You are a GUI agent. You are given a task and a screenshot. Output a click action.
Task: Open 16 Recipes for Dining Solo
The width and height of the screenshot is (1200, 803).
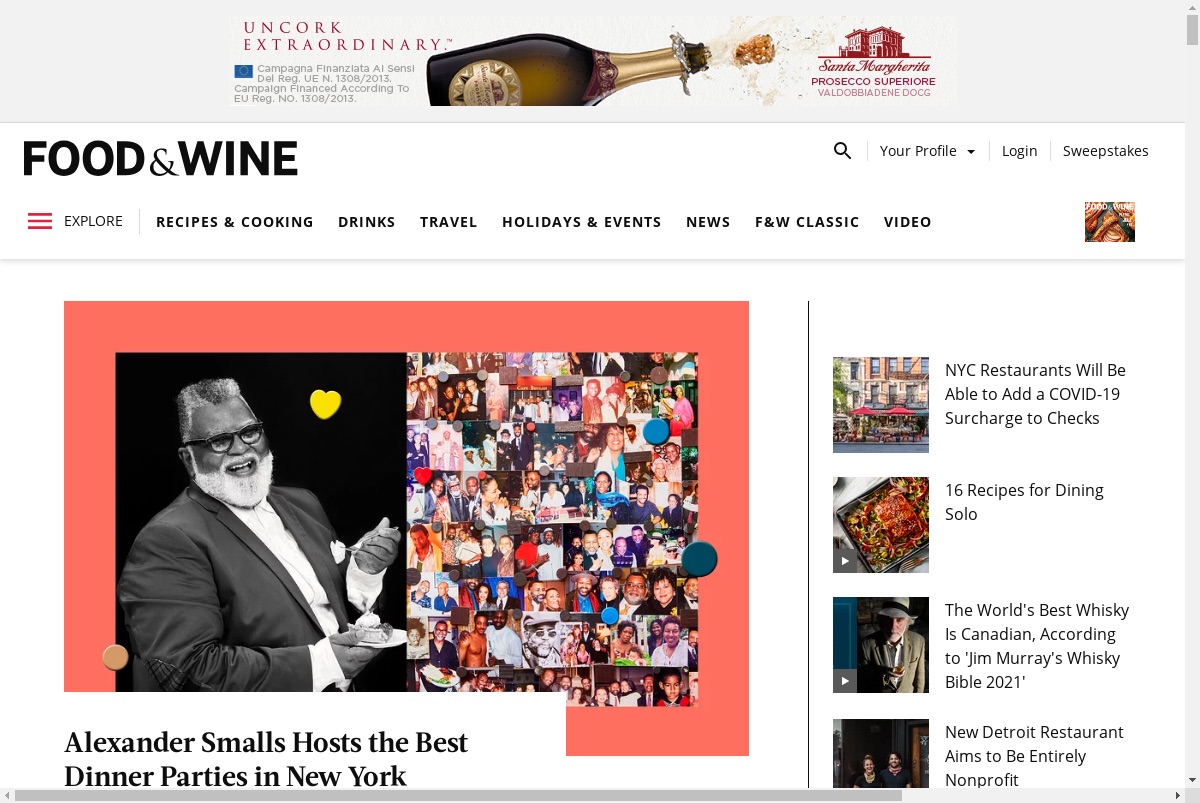tap(1024, 502)
